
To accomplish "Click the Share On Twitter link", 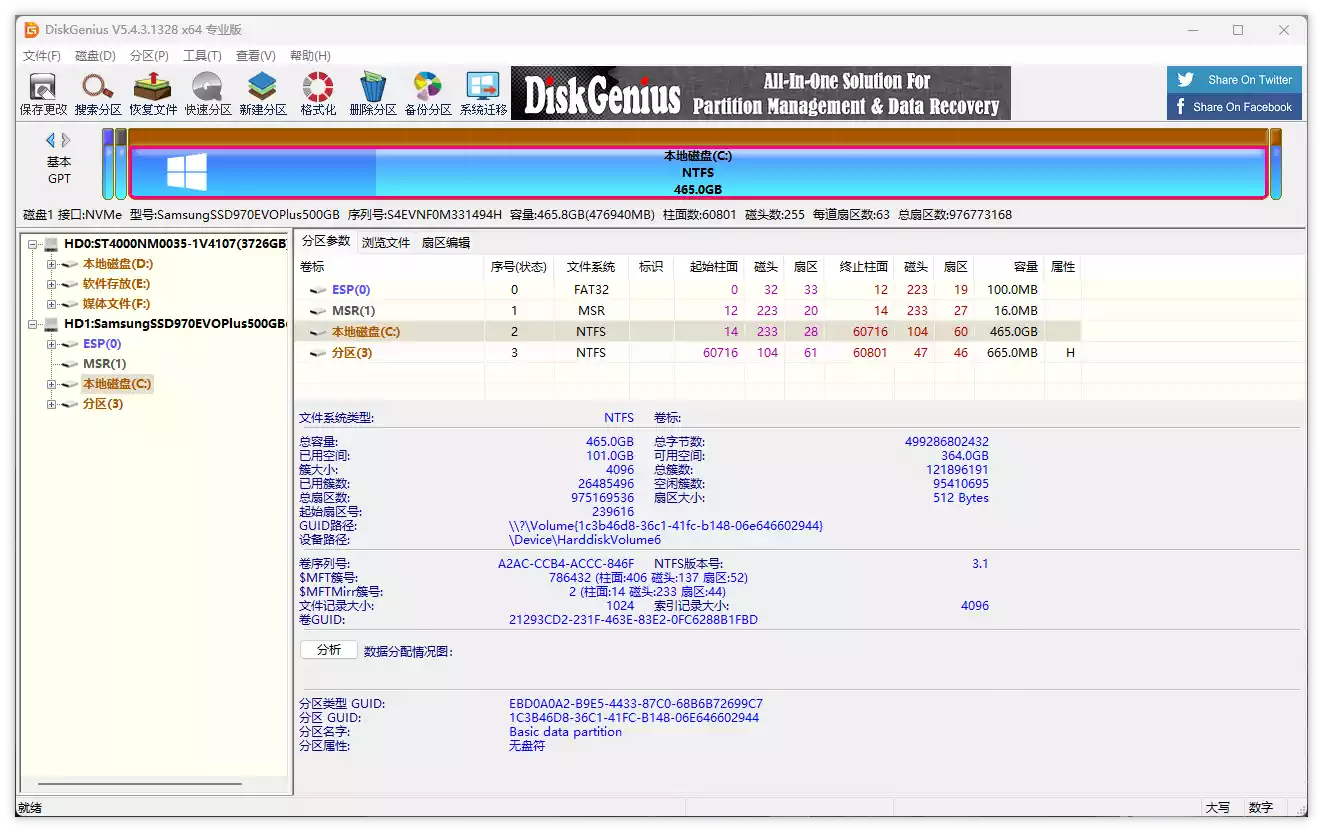I will pos(1235,80).
